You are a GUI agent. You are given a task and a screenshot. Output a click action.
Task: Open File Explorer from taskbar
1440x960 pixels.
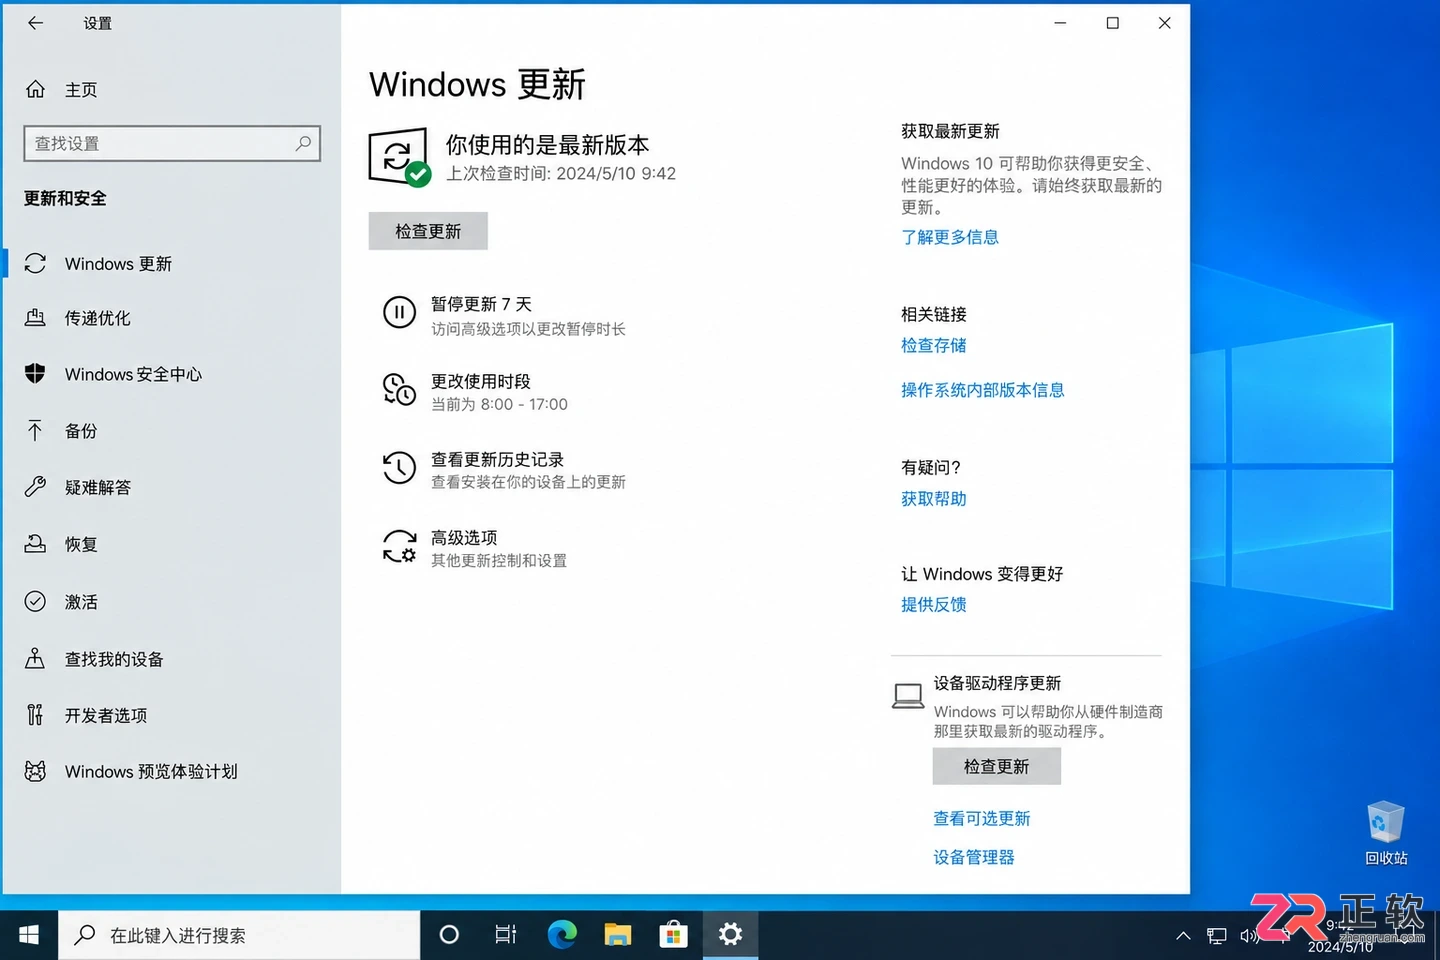click(x=618, y=935)
